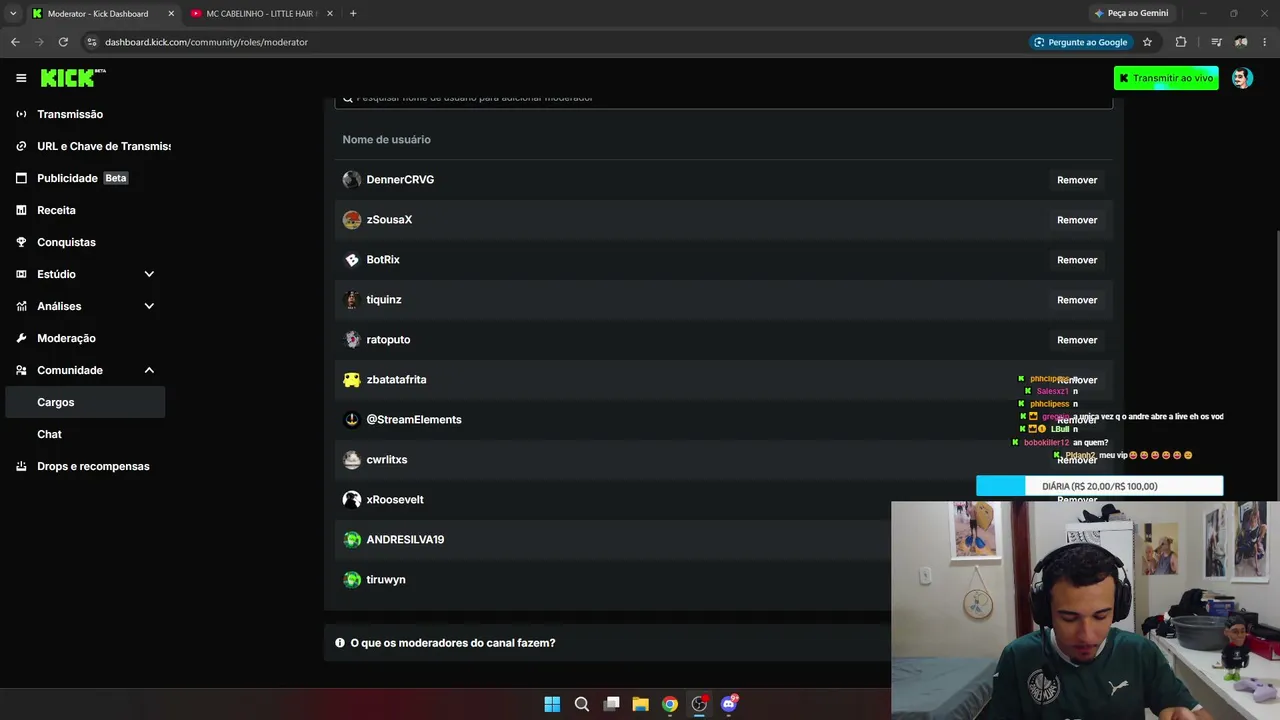Image resolution: width=1280 pixels, height=720 pixels.
Task: Click BotRix avatar icon
Action: point(352,260)
